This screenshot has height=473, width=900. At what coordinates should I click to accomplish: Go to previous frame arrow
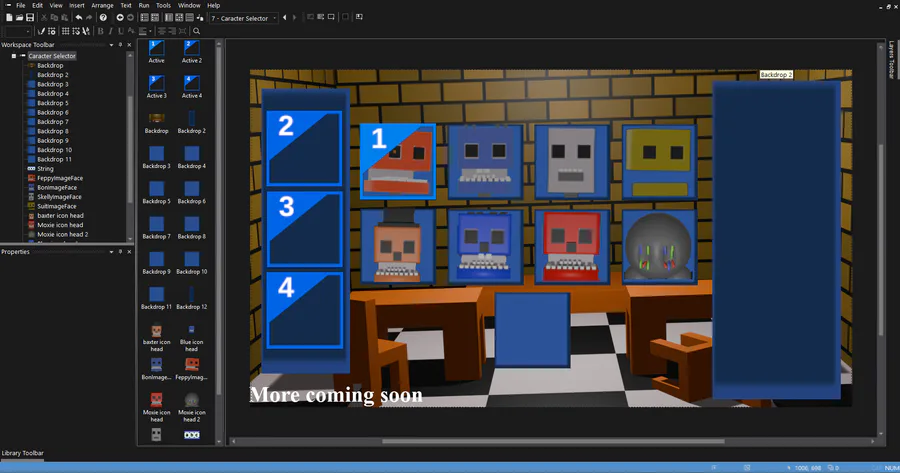(285, 18)
